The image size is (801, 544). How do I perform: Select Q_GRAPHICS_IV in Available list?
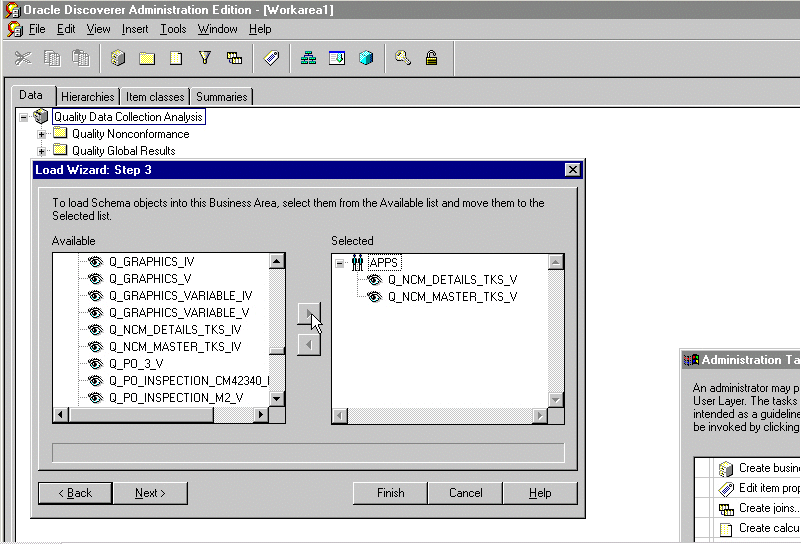coord(151,262)
